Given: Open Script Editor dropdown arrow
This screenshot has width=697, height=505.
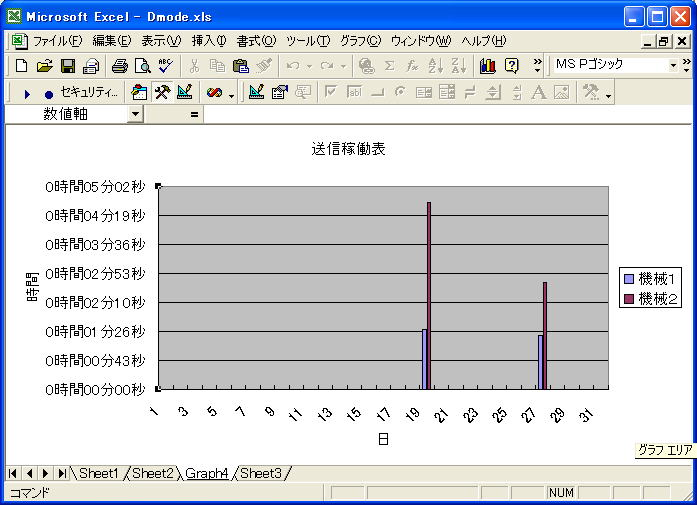Looking at the screenshot, I should click(231, 95).
